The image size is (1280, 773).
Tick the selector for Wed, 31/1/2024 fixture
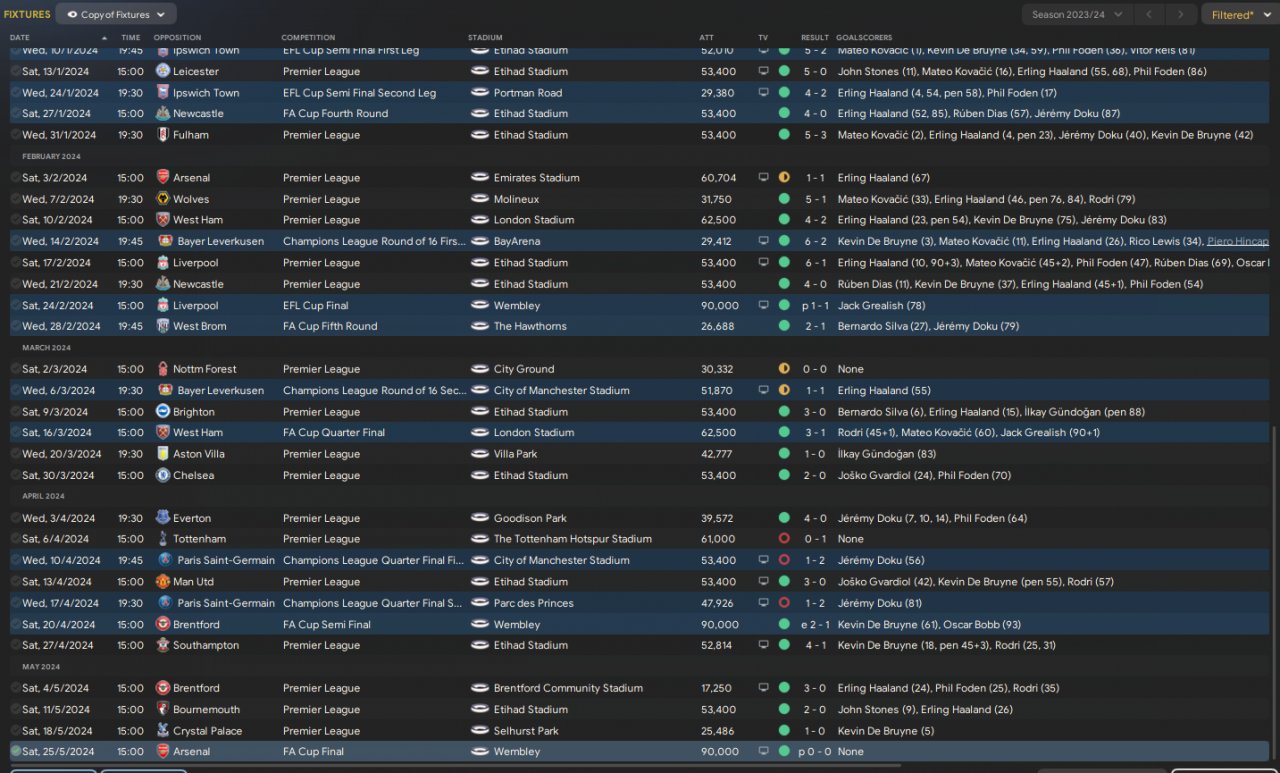[x=15, y=135]
